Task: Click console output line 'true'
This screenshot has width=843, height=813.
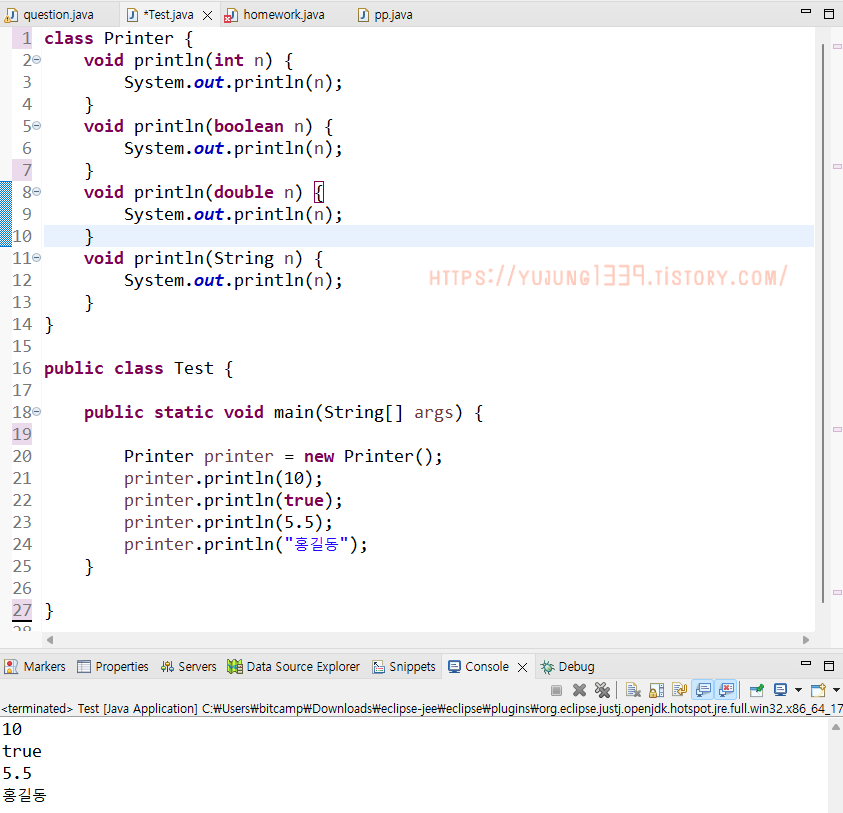Action: 22,751
